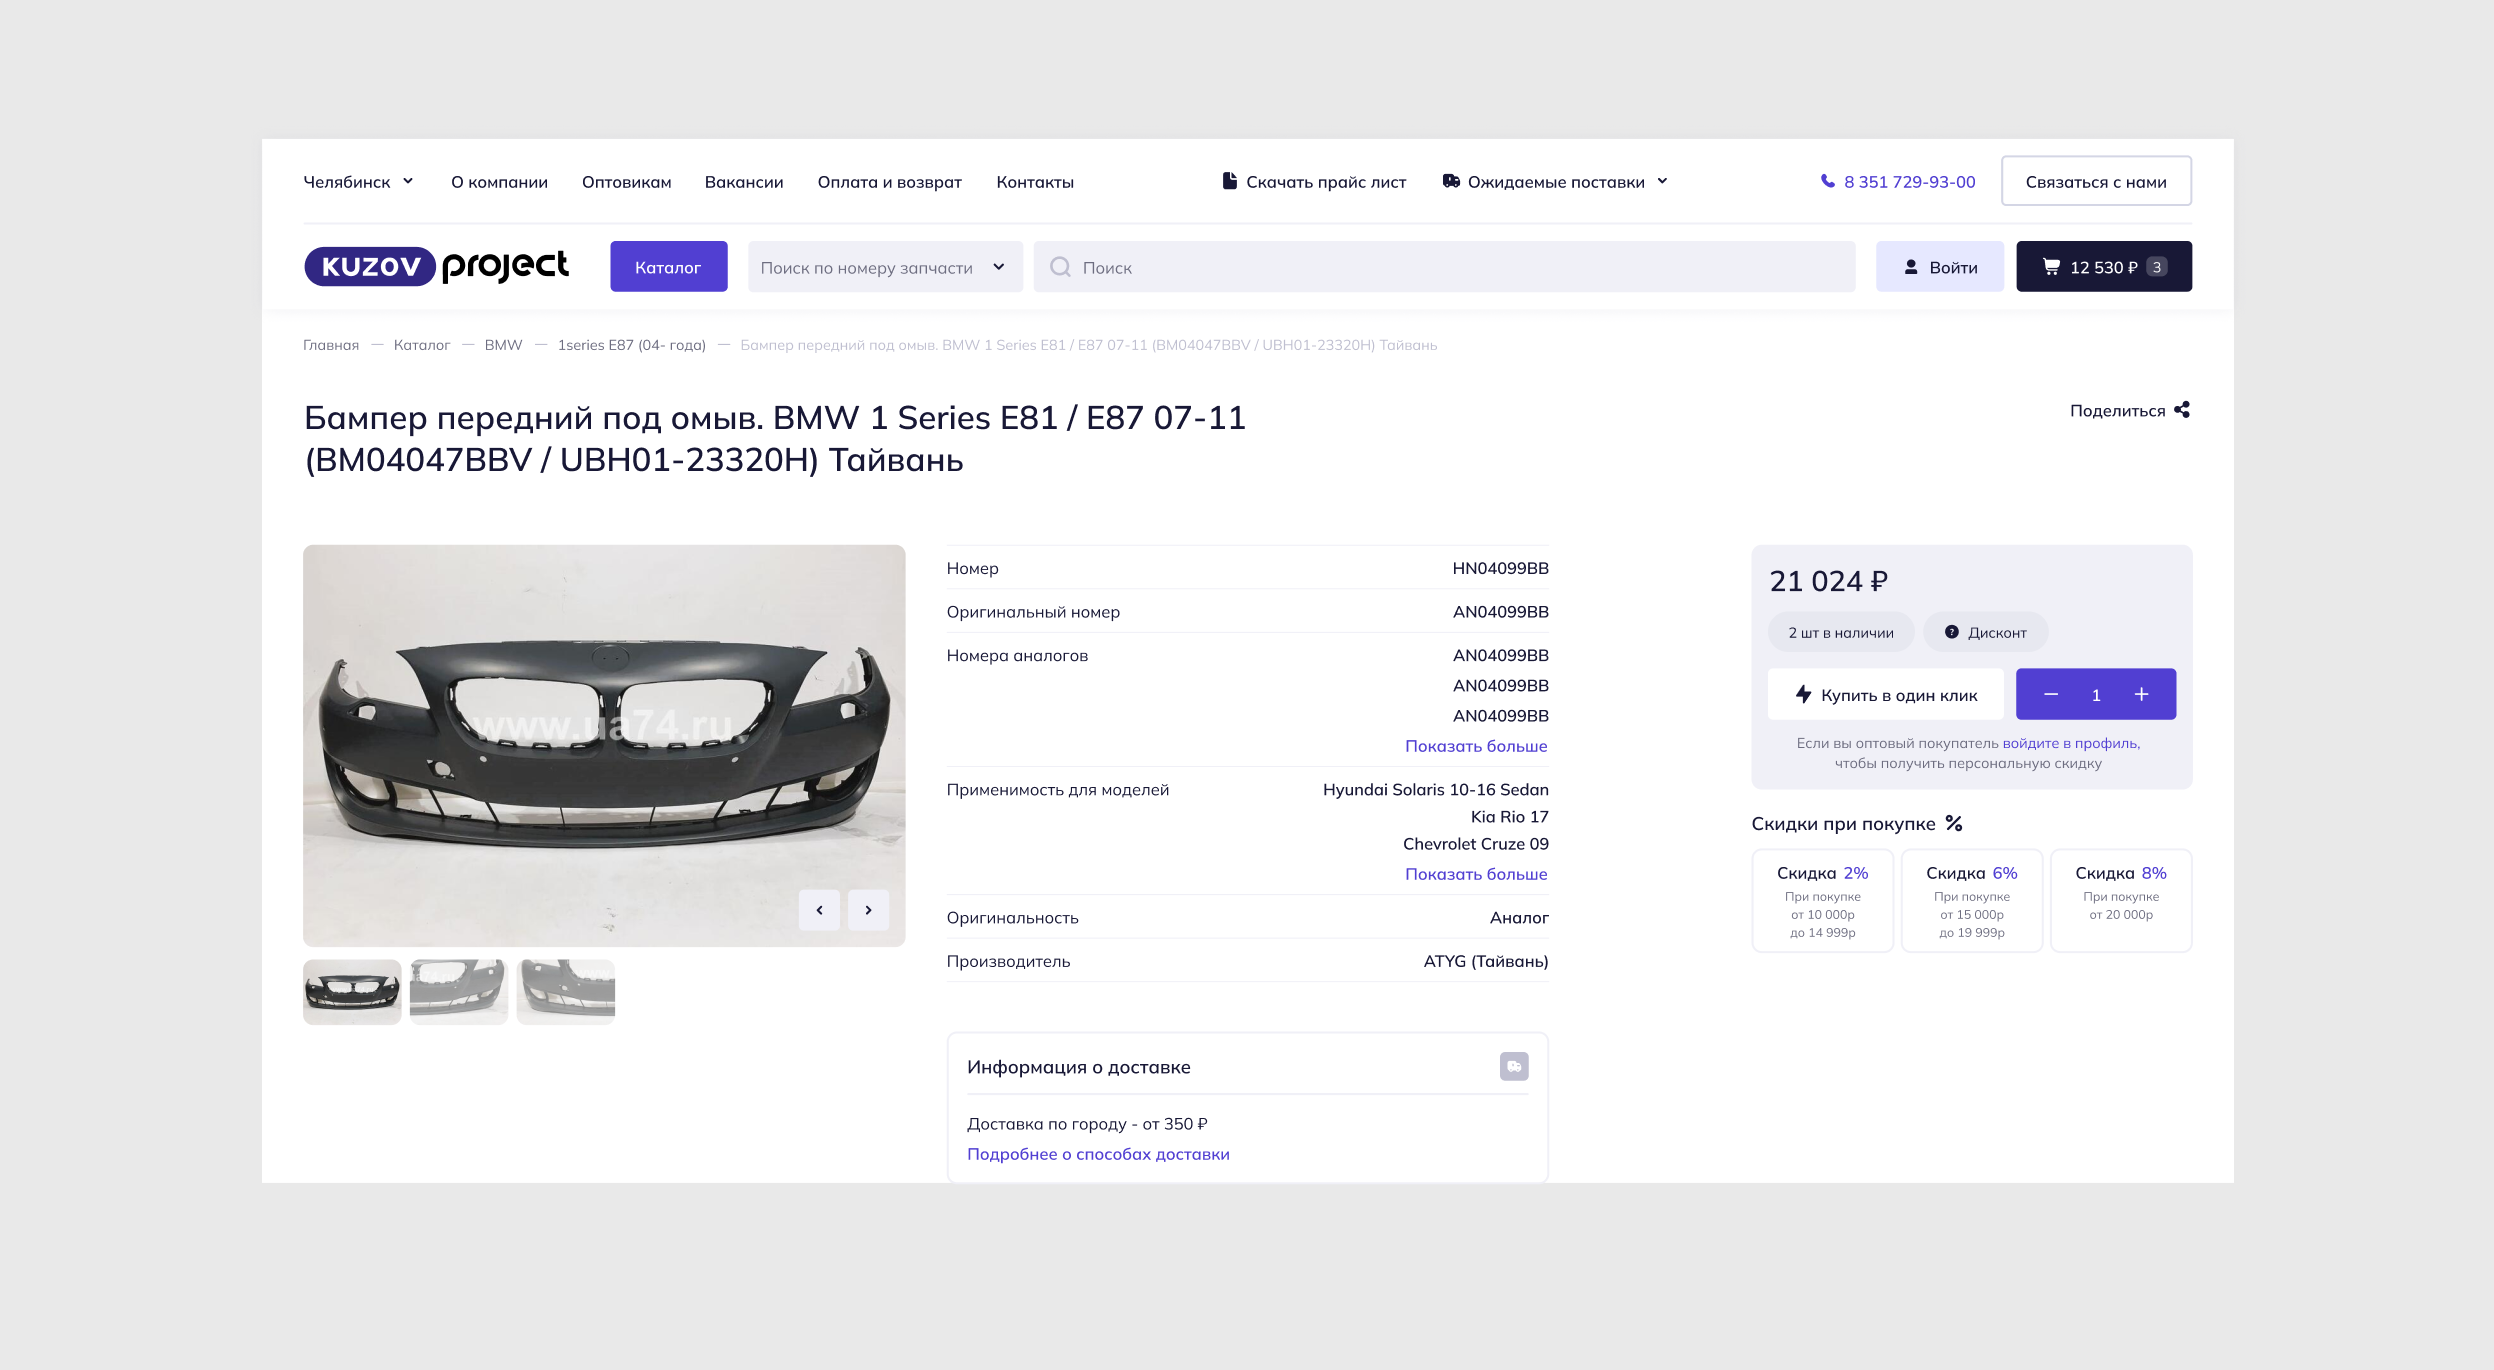Click the Дисконт question icon
This screenshot has width=2494, height=1370.
pyautogui.click(x=1951, y=632)
